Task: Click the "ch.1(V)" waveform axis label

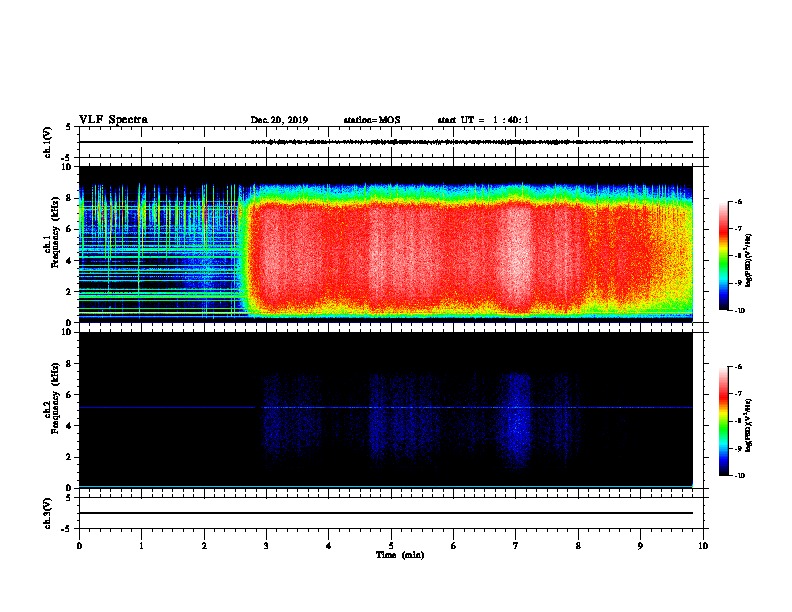Action: click(x=48, y=142)
